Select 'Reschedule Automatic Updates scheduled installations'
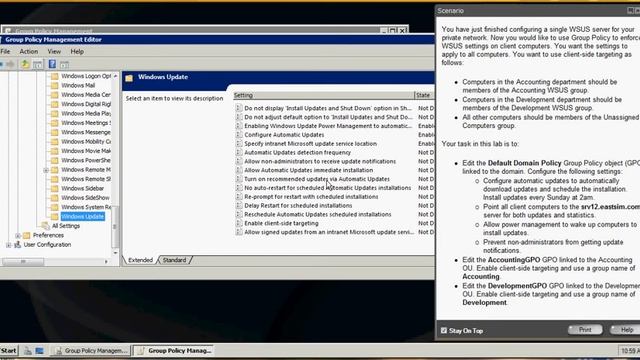The height and width of the screenshot is (360, 640). coord(318,214)
